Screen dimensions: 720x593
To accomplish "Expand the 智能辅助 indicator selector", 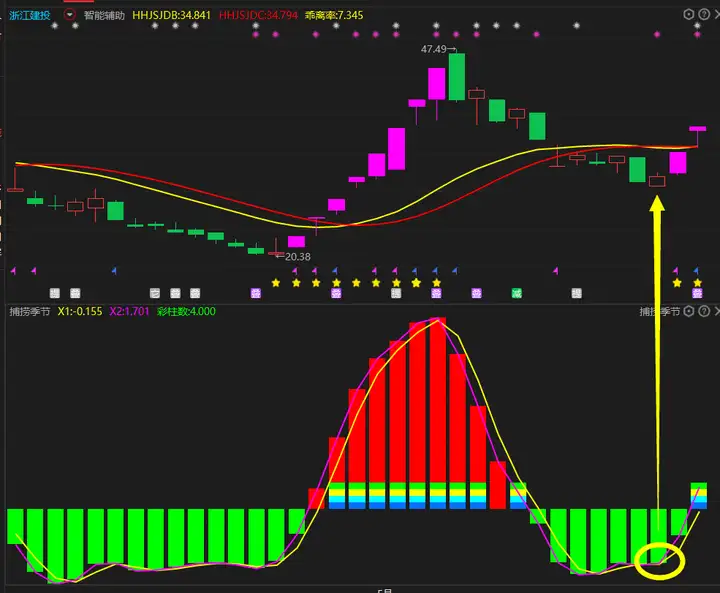I will coord(104,16).
